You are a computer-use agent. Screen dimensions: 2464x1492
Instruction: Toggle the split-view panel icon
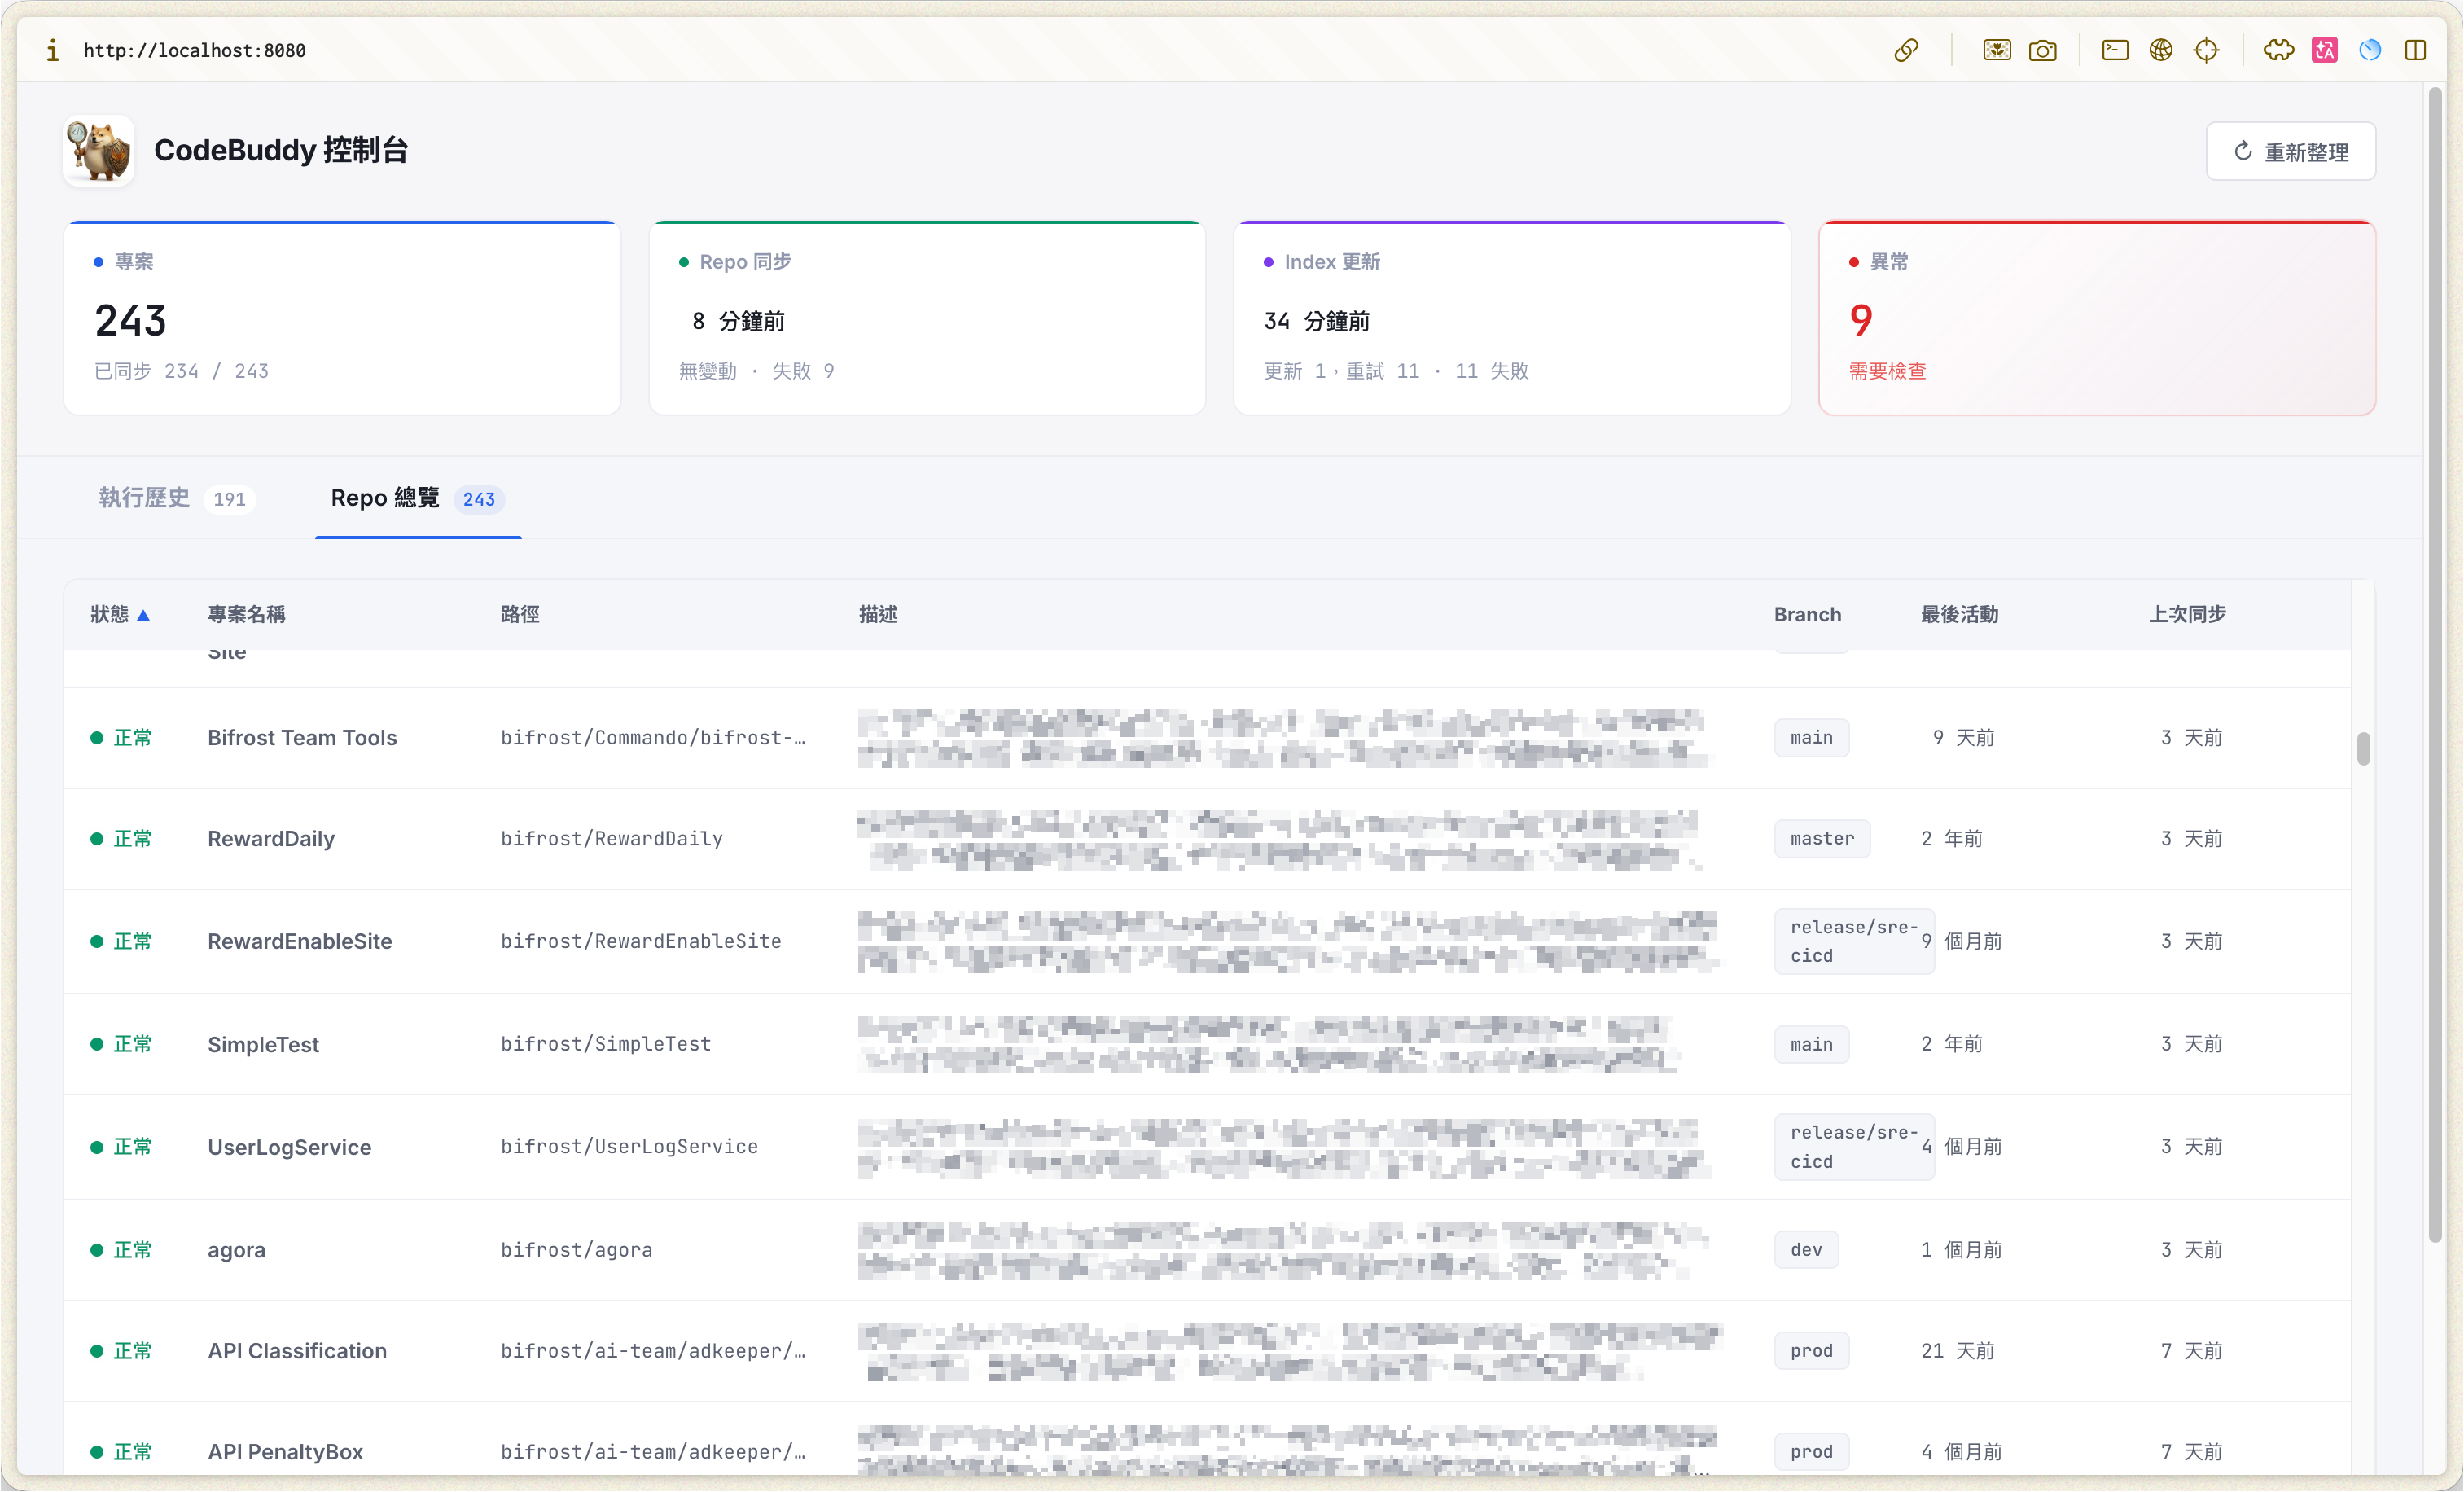point(2417,49)
